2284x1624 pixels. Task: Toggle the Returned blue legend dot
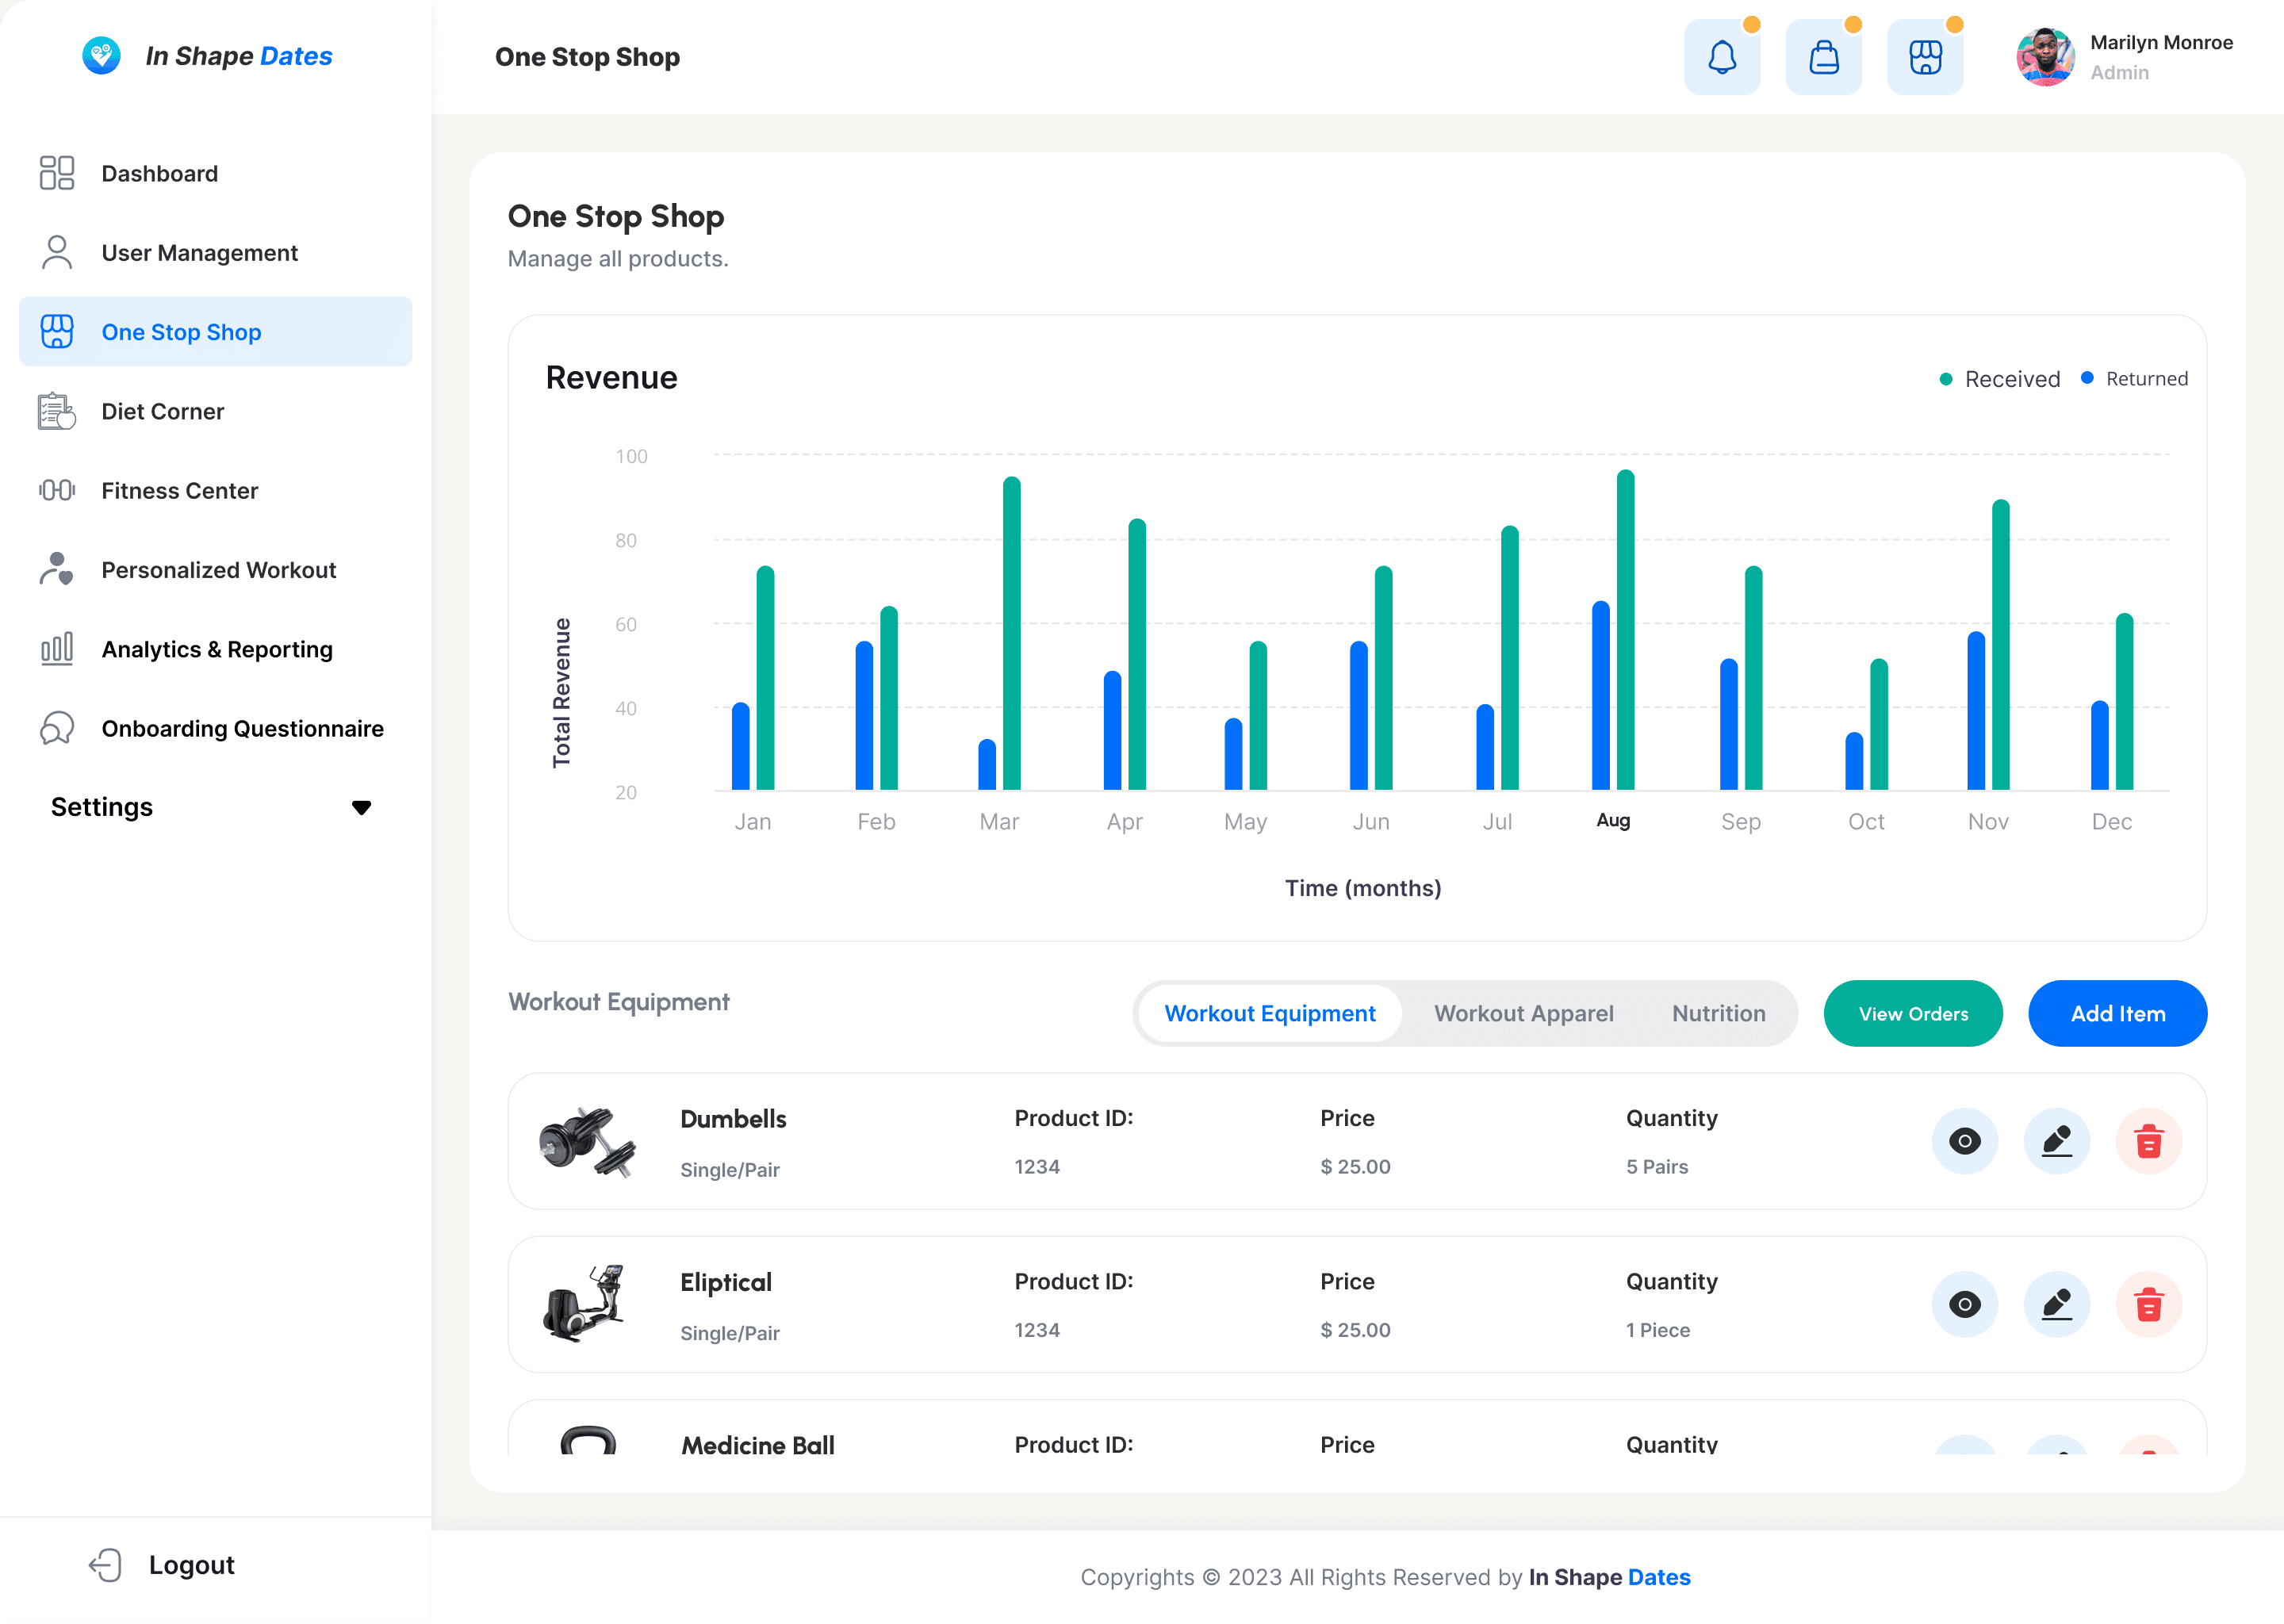[2087, 378]
